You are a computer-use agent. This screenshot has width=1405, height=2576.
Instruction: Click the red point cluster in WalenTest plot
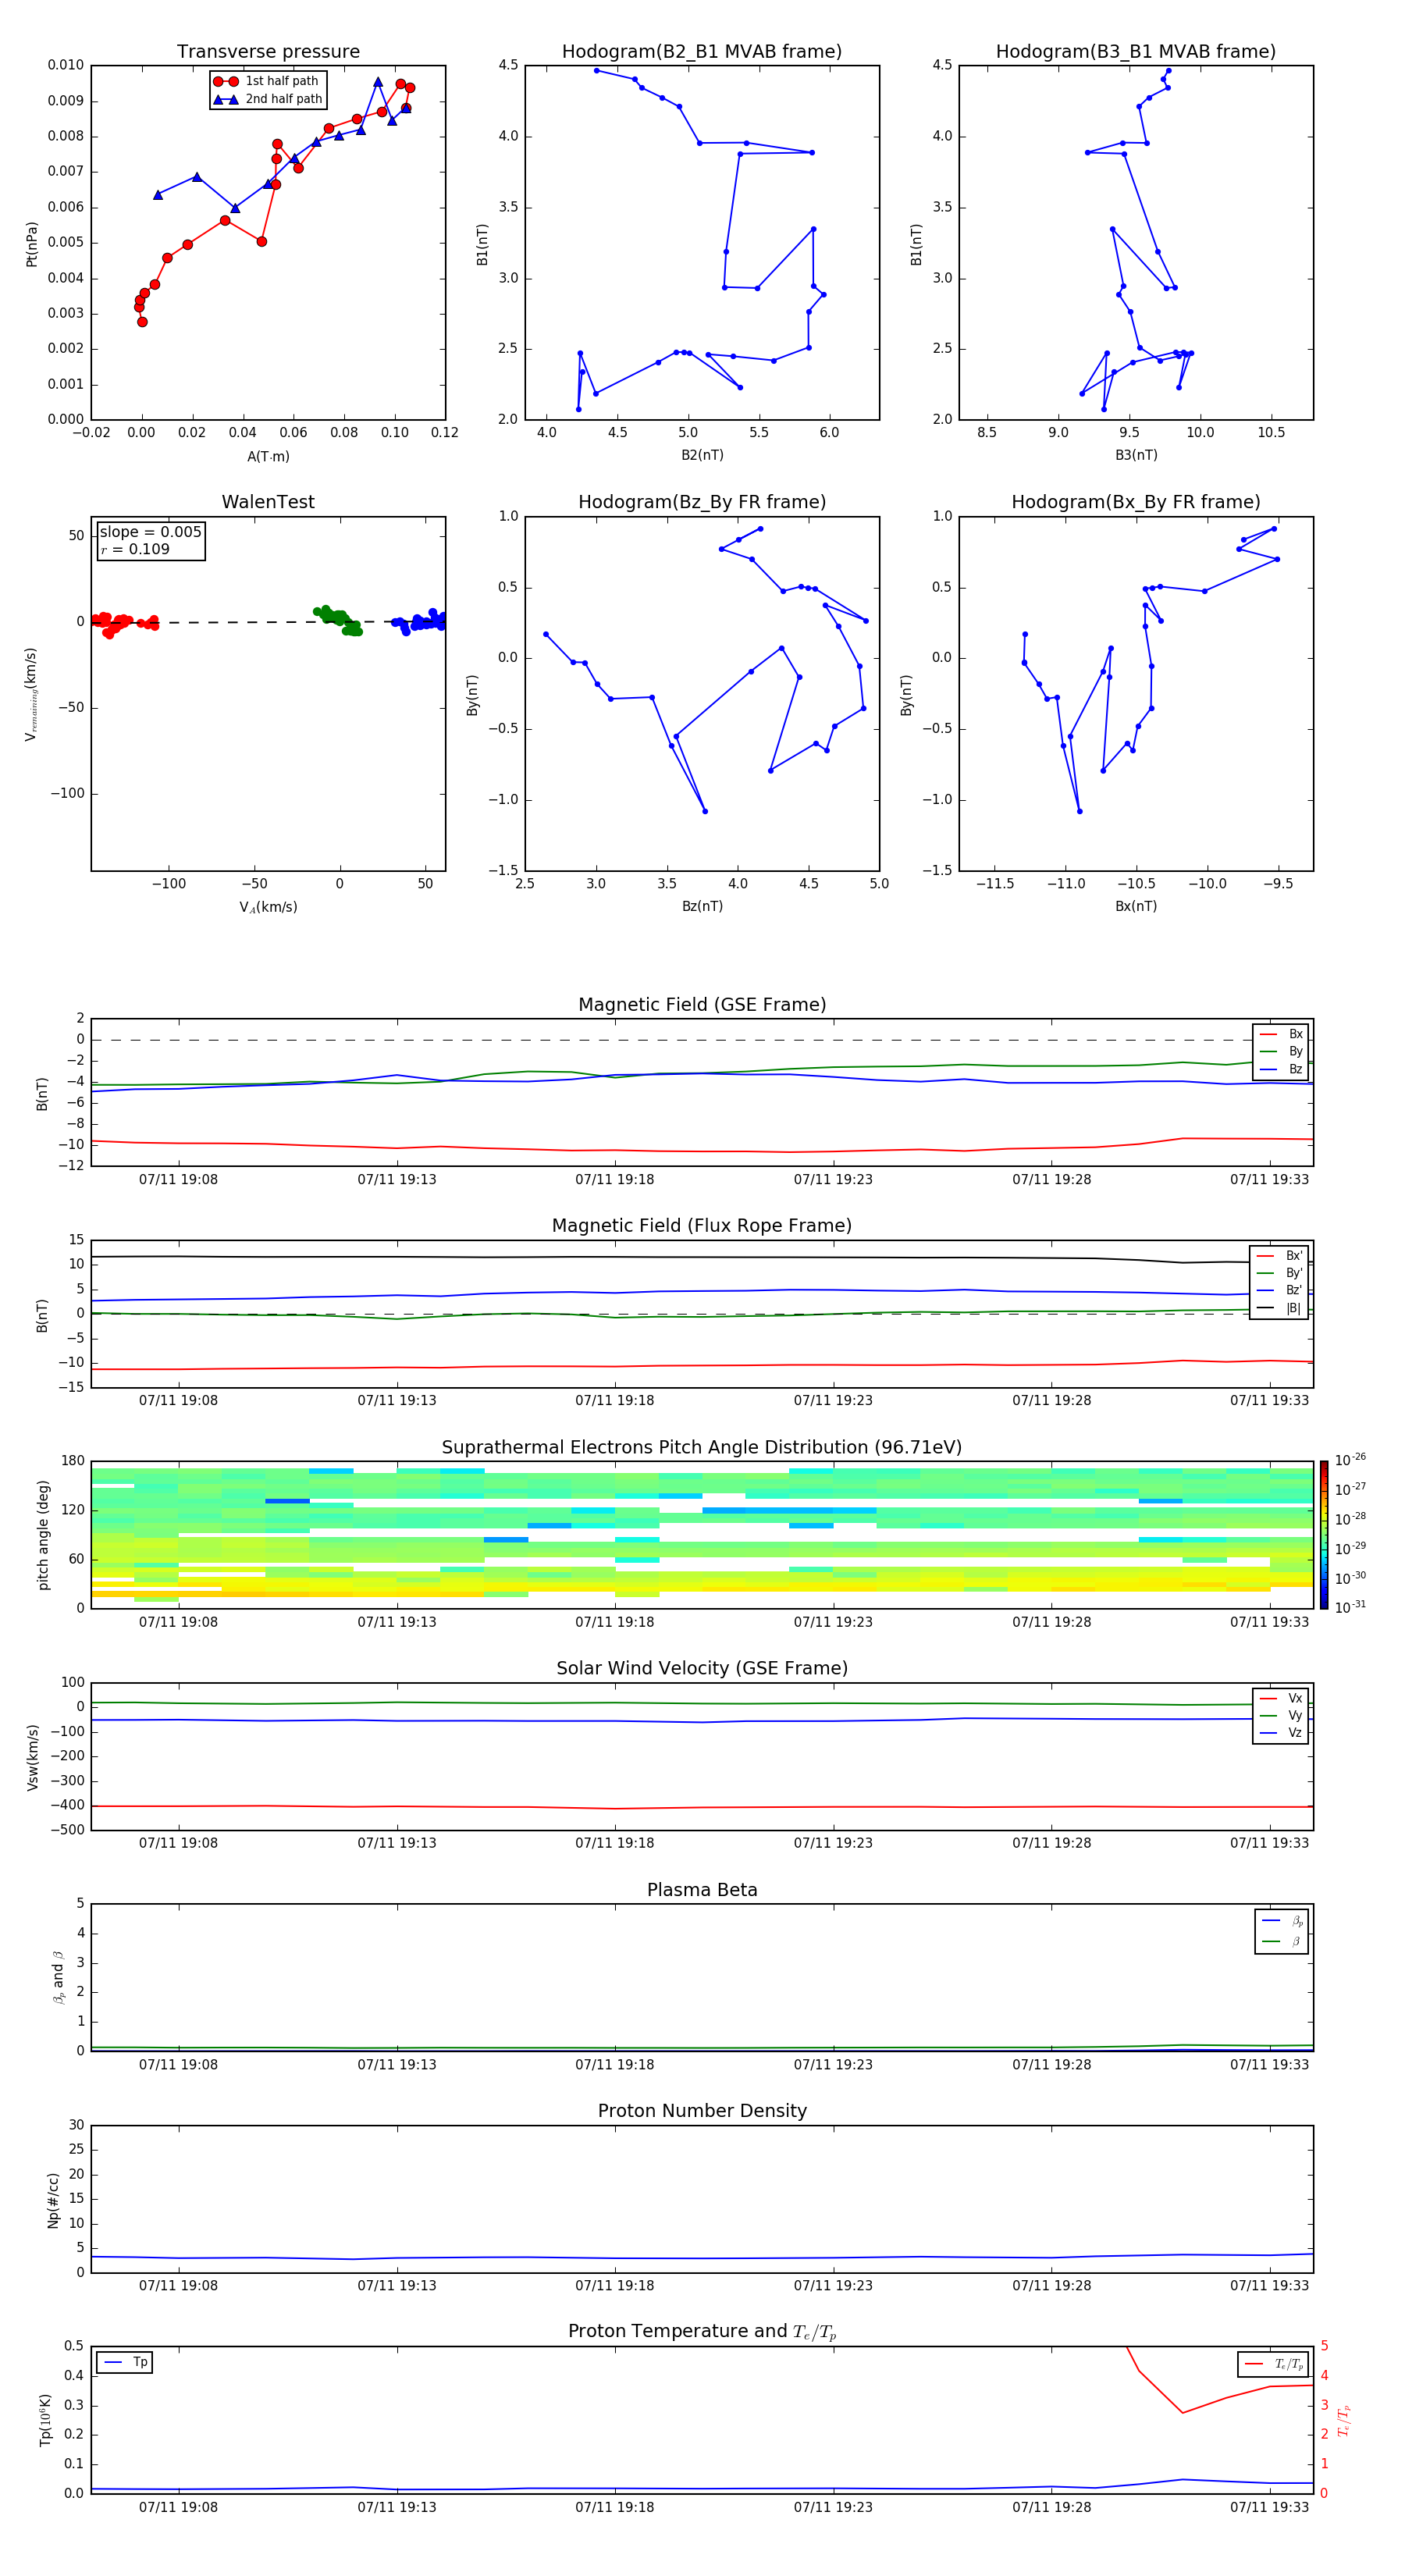[x=123, y=624]
